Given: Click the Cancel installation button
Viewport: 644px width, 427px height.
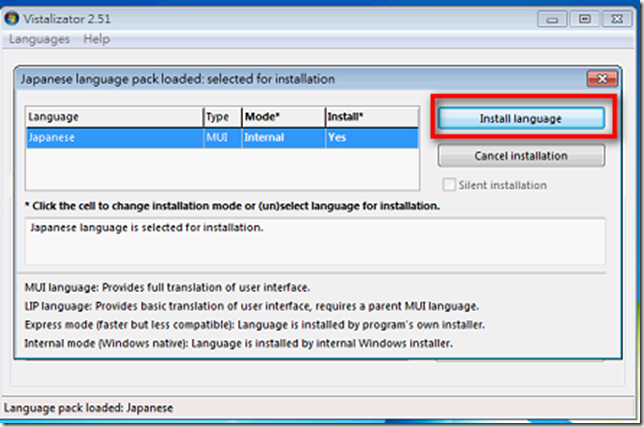Looking at the screenshot, I should point(521,156).
